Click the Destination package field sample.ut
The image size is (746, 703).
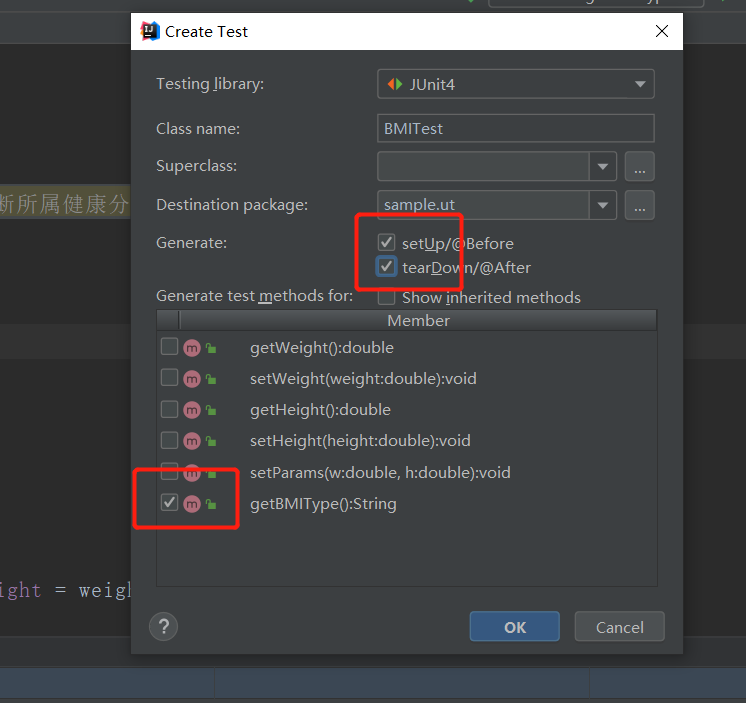point(483,205)
